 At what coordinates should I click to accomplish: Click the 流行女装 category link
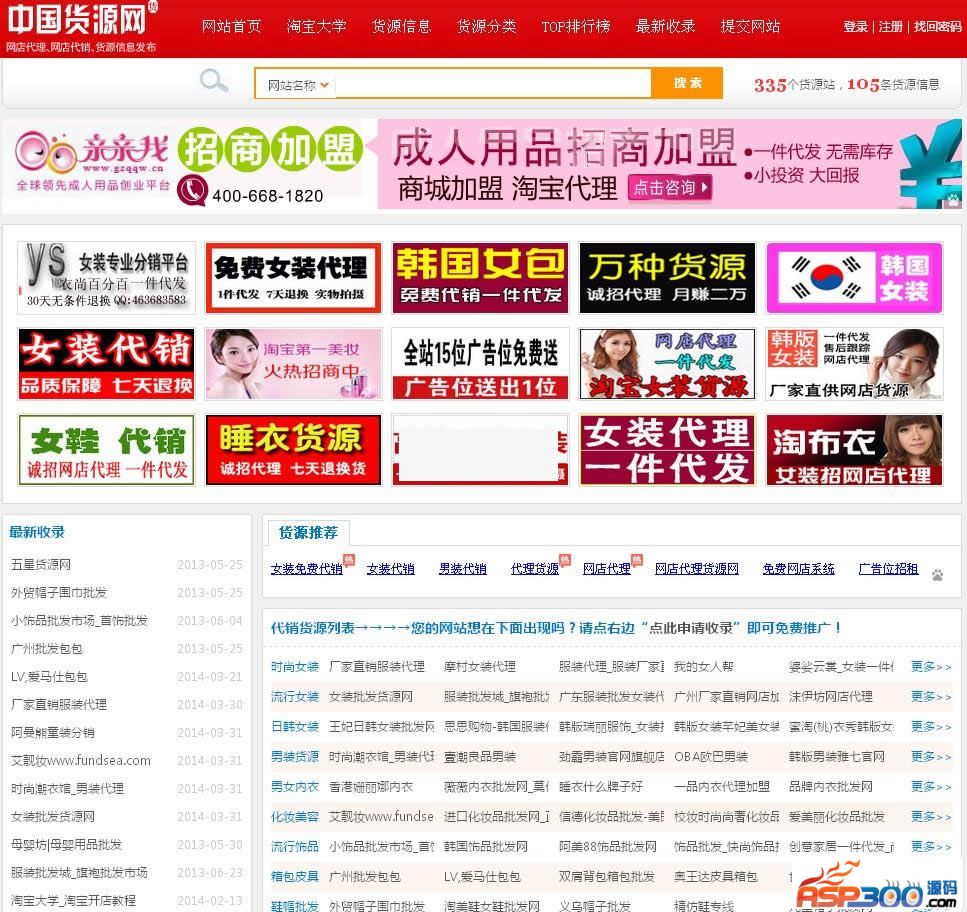pos(295,697)
